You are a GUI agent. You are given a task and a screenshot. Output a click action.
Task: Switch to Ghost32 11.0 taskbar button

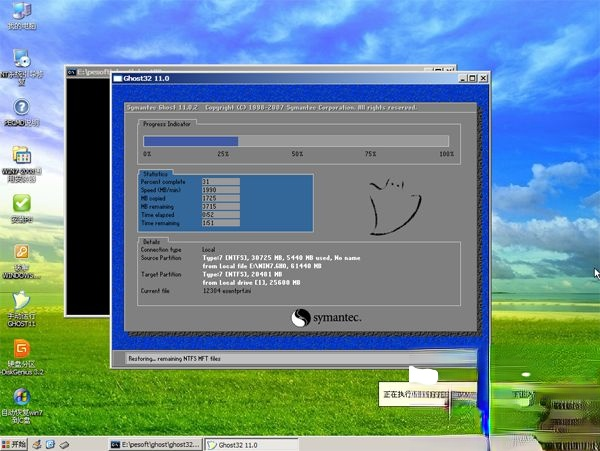[x=251, y=445]
